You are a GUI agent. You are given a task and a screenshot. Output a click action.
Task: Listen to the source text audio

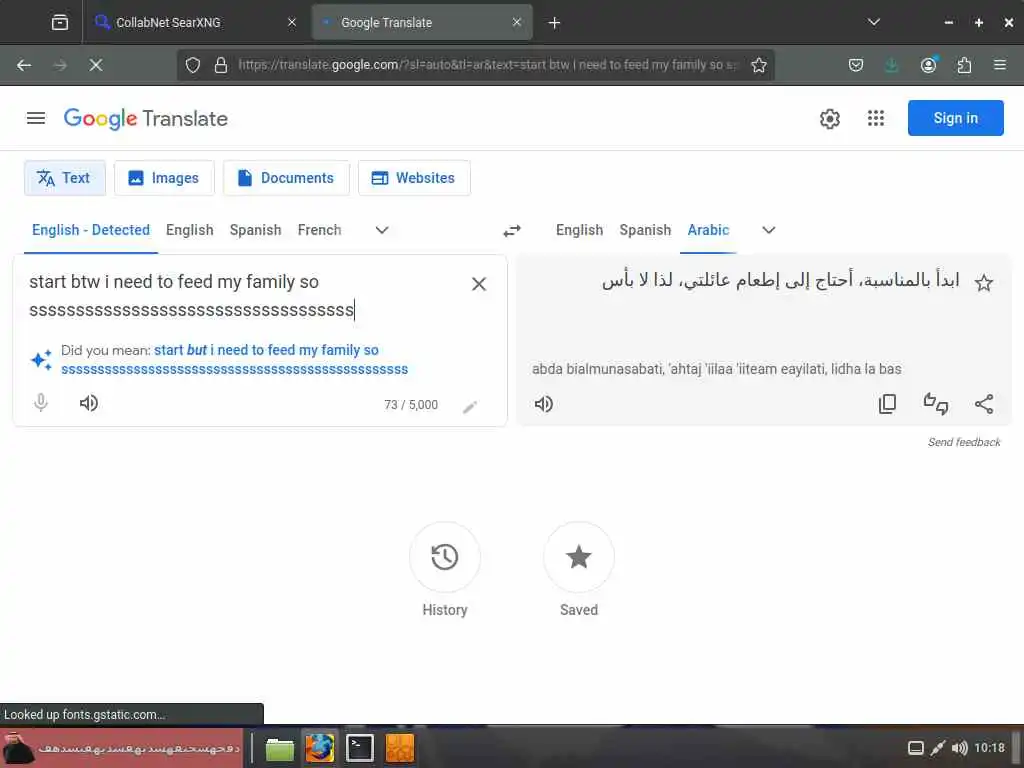coord(88,403)
